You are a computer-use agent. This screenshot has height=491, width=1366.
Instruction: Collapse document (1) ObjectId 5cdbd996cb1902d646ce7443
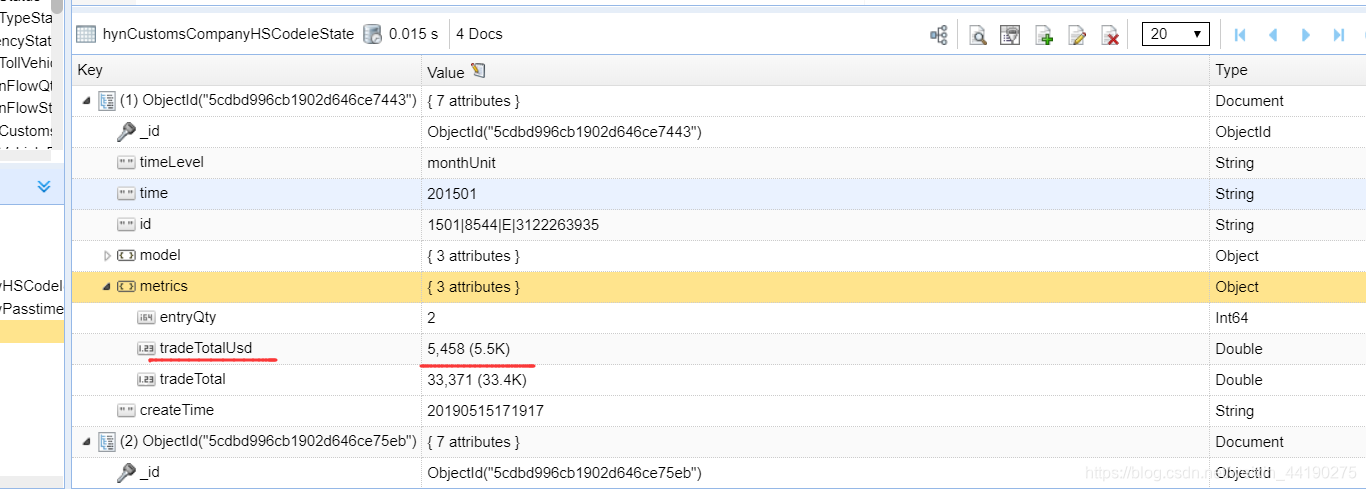87,101
